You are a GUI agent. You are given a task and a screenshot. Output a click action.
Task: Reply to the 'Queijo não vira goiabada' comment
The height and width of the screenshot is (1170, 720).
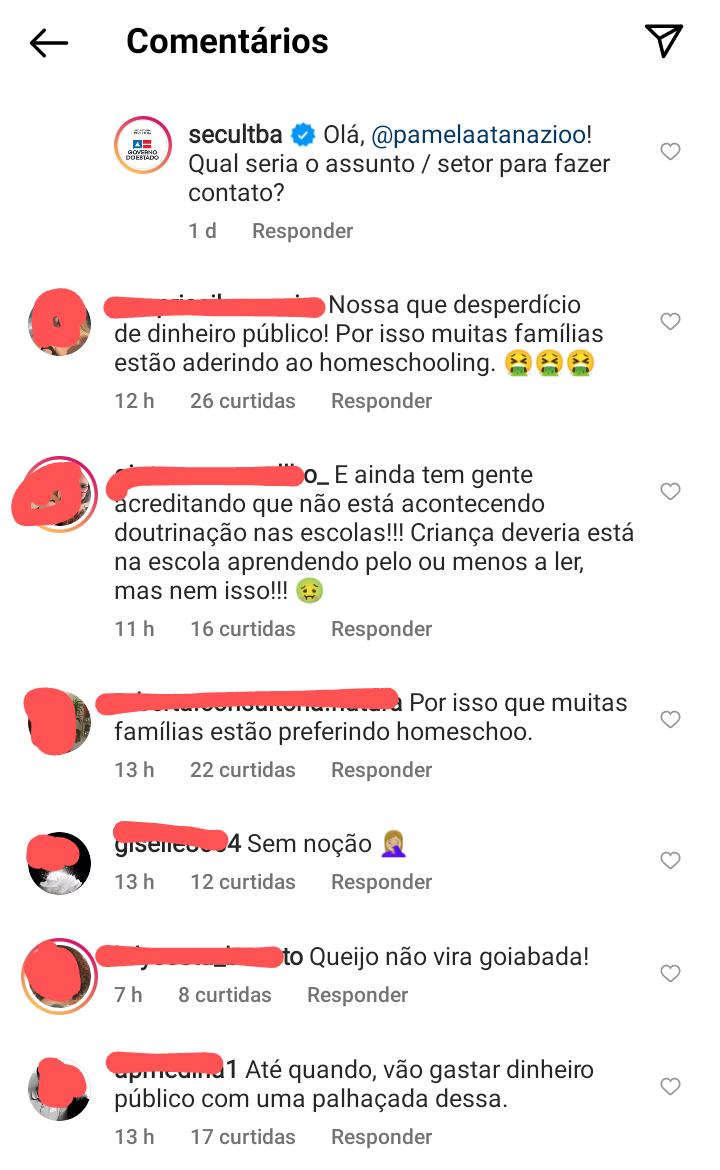[357, 995]
